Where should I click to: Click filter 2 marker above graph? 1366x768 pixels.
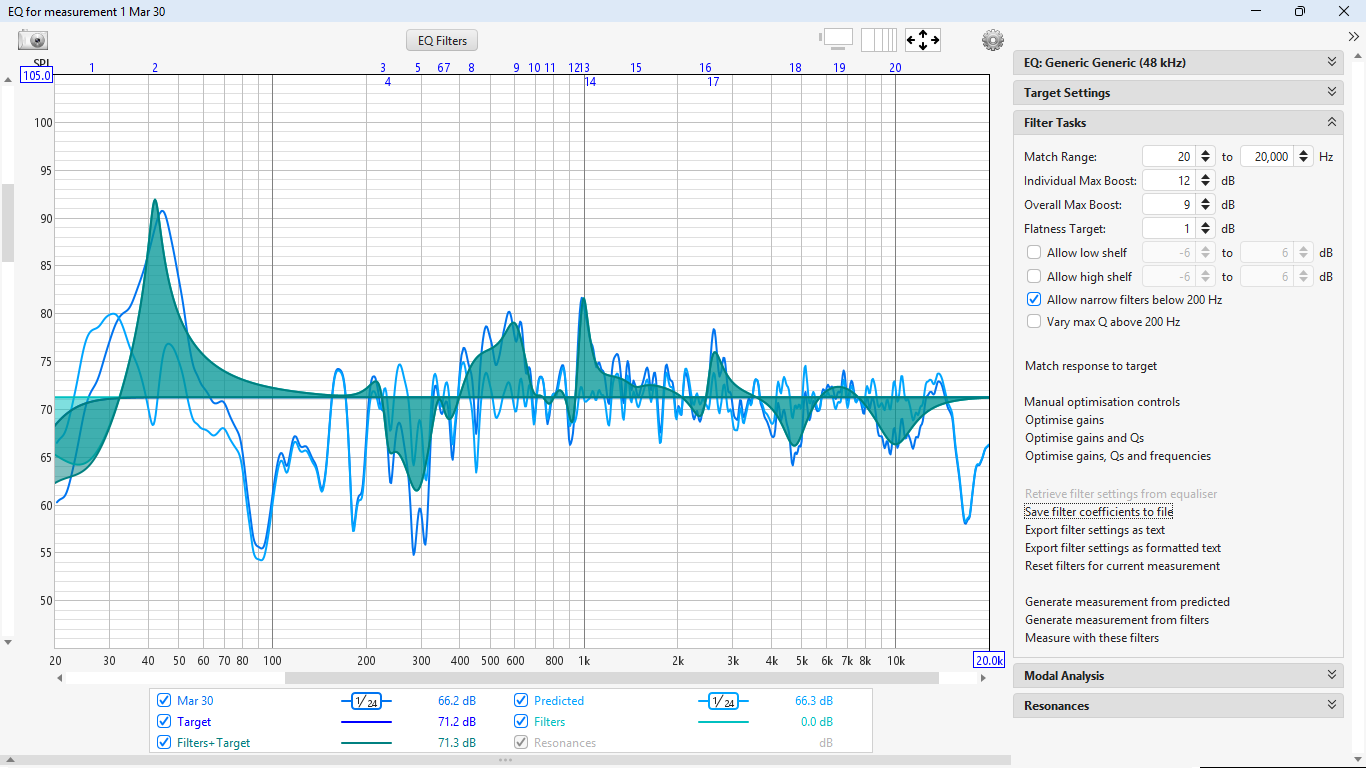[x=155, y=68]
